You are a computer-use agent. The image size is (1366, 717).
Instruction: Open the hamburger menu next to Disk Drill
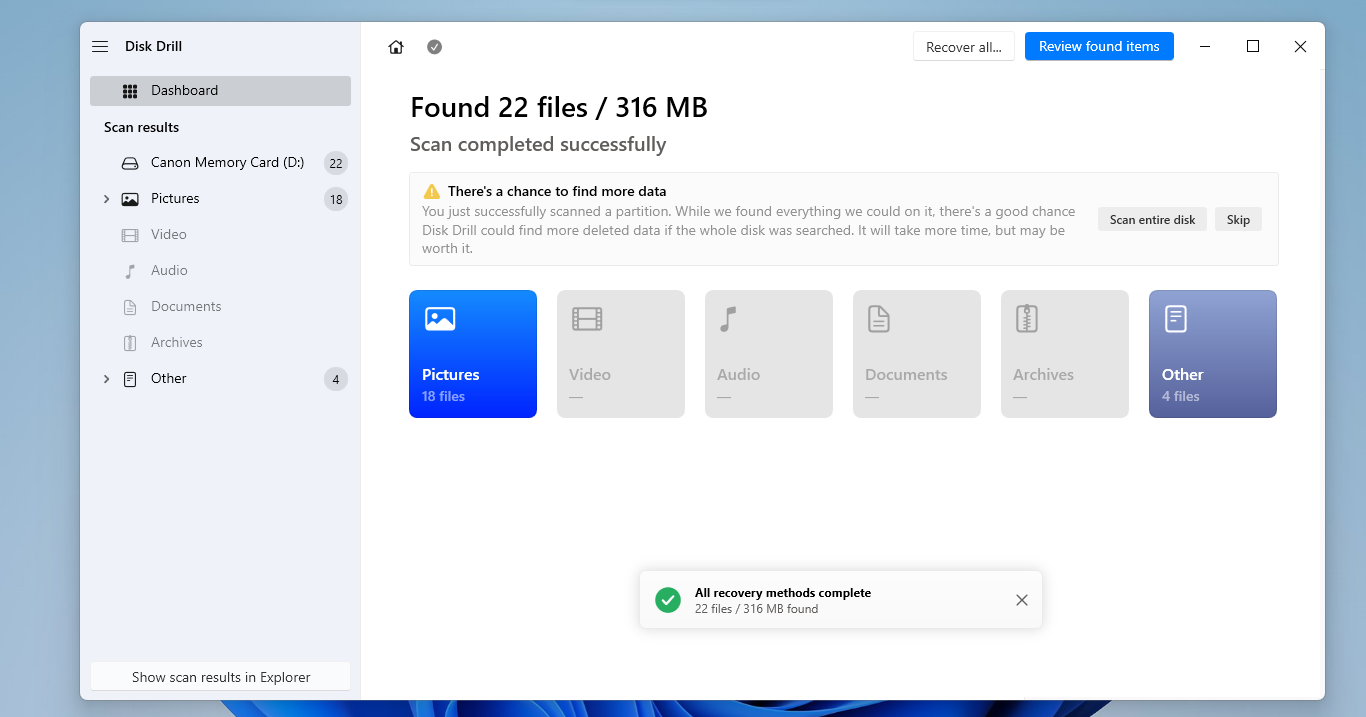[x=100, y=47]
